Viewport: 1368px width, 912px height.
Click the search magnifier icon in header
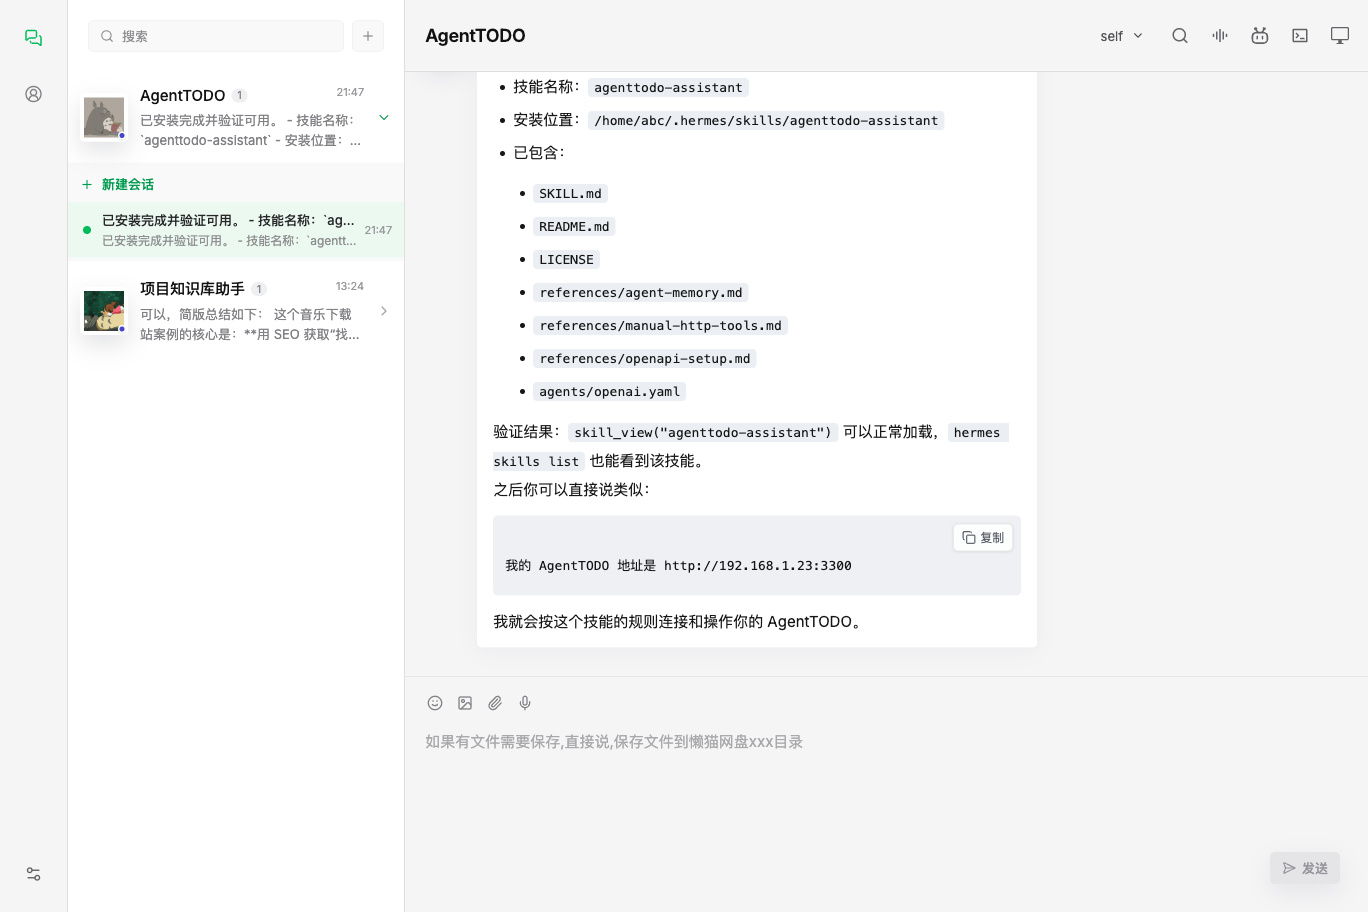pyautogui.click(x=1180, y=36)
